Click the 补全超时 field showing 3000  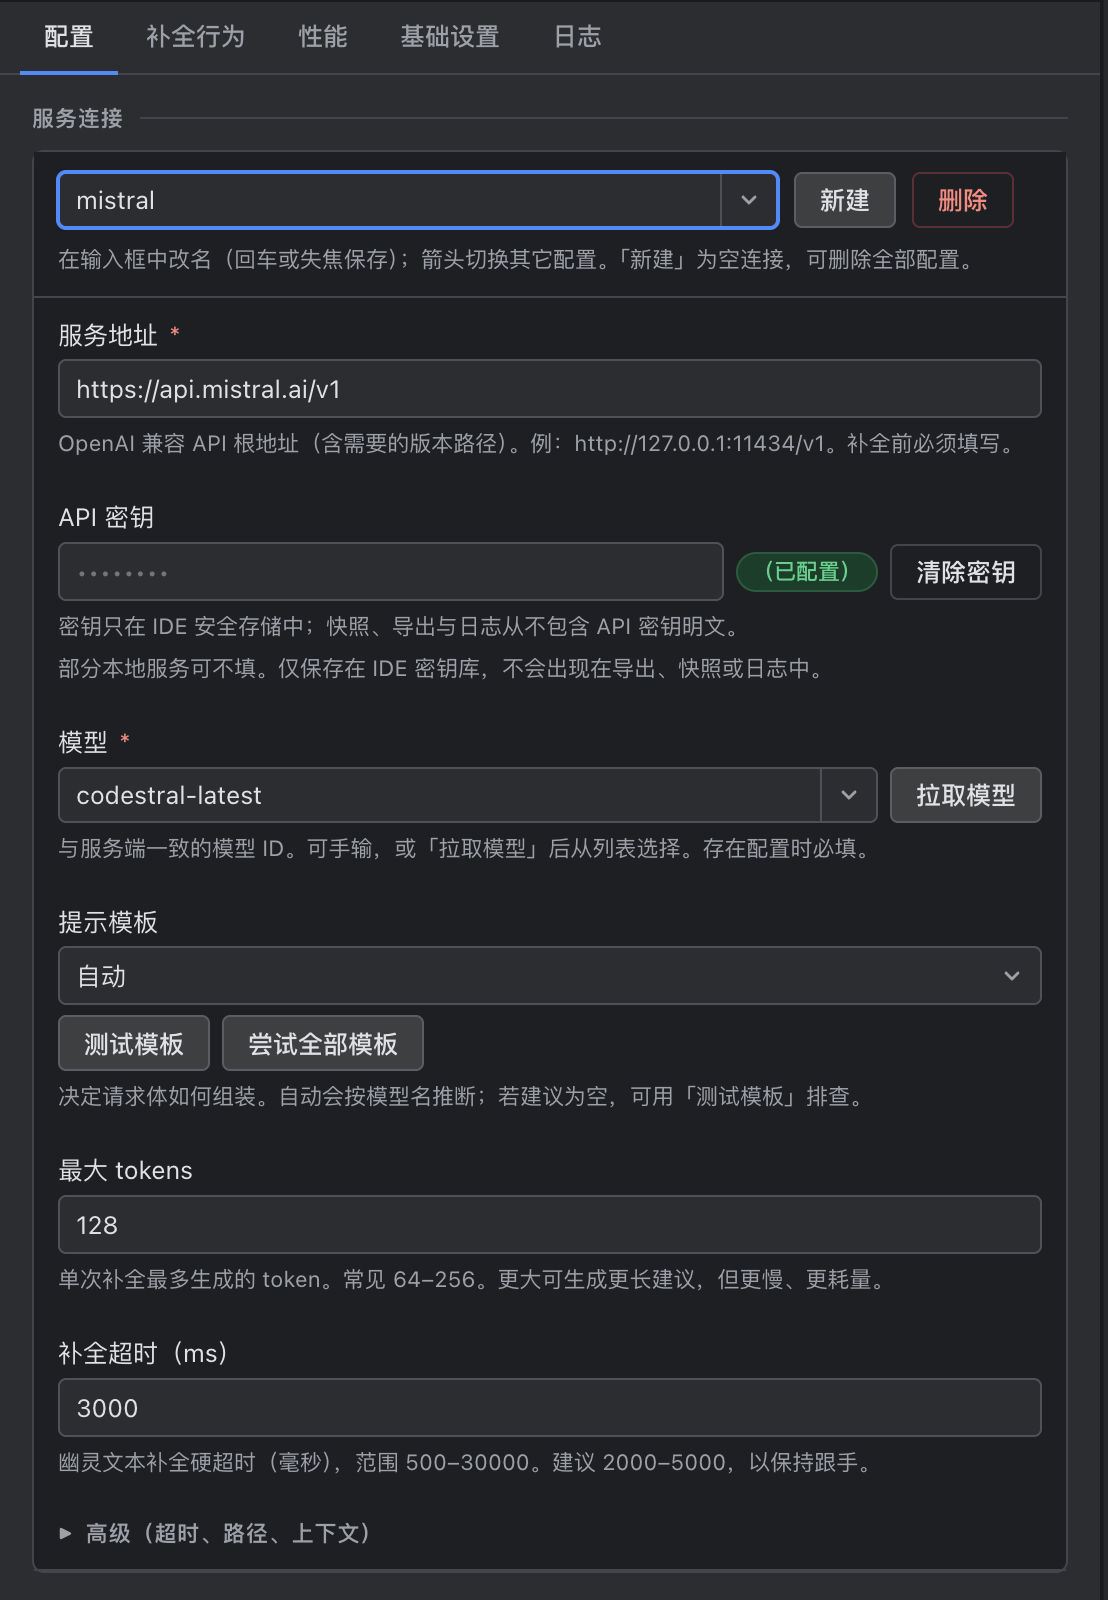[x=550, y=1408]
